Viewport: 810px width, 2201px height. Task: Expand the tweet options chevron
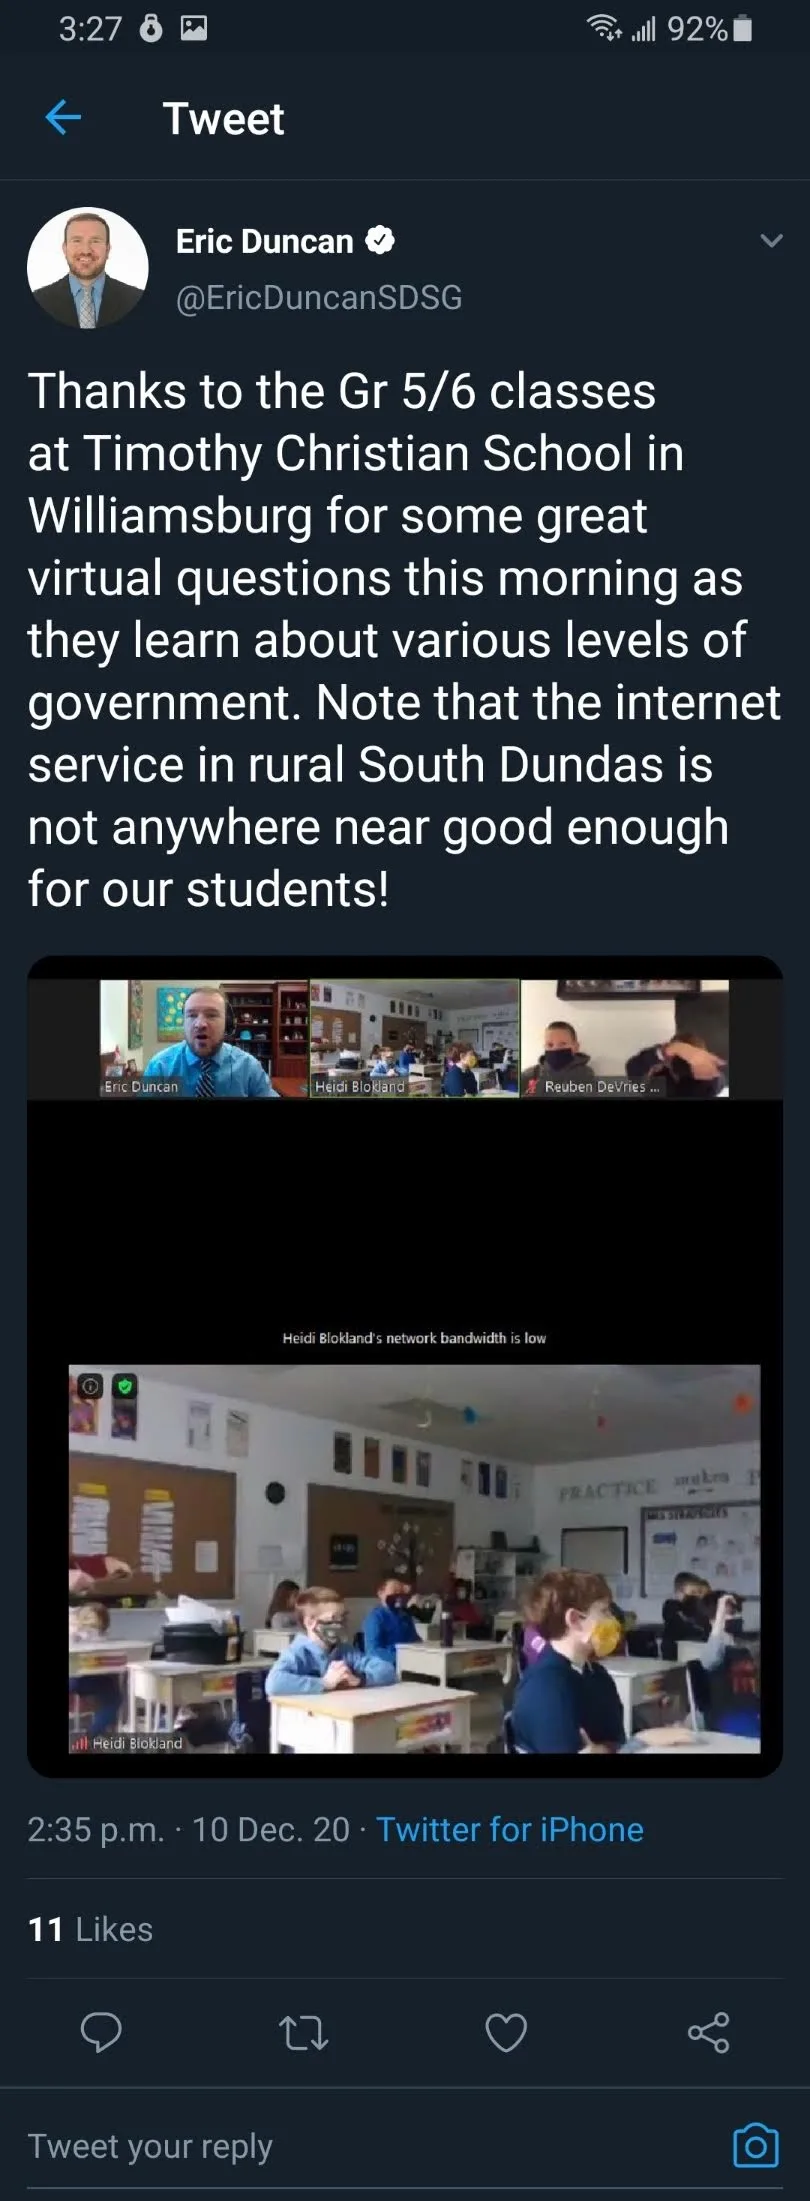pos(771,241)
